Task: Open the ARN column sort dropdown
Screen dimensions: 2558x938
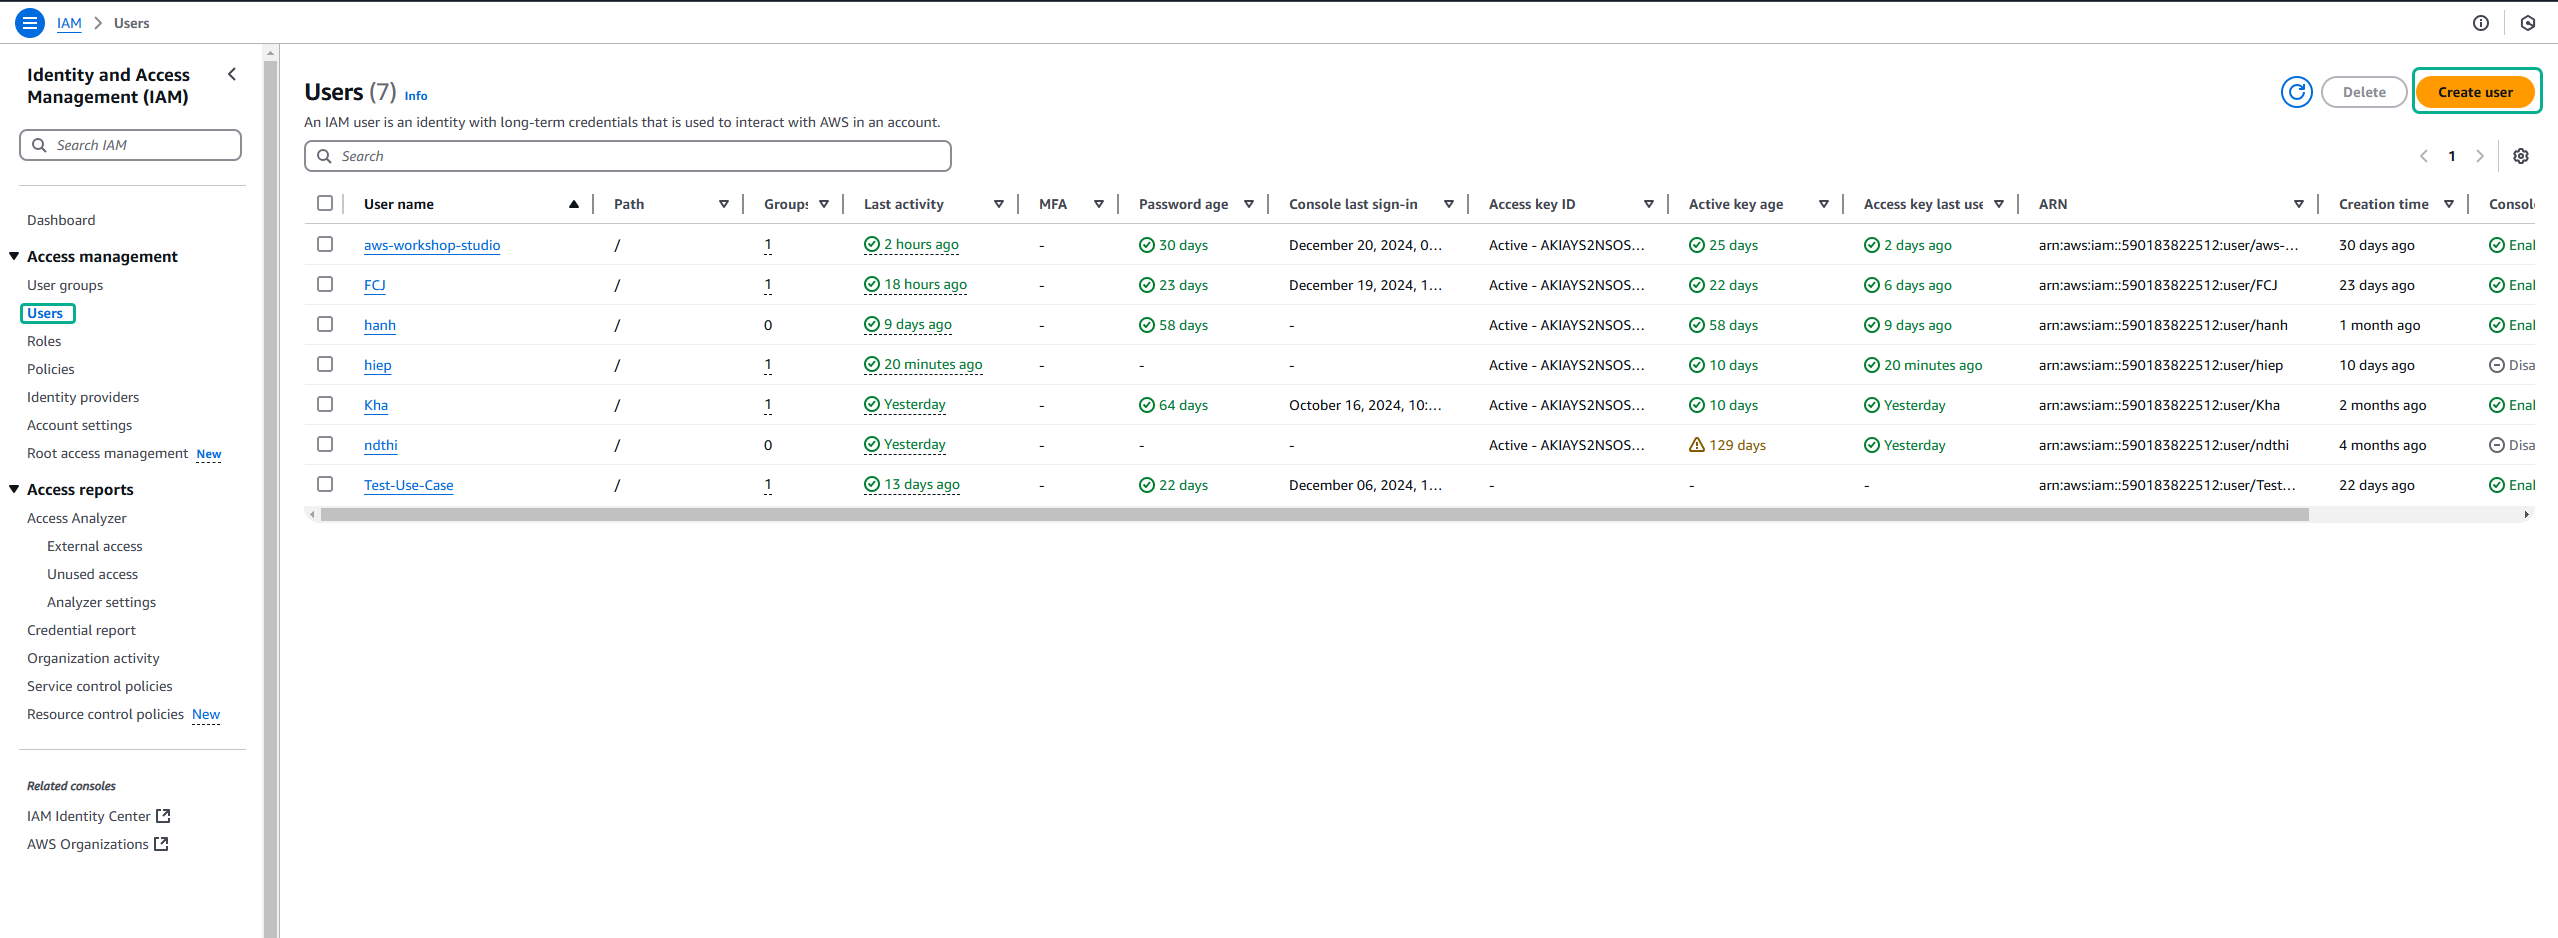Action: (x=2298, y=204)
